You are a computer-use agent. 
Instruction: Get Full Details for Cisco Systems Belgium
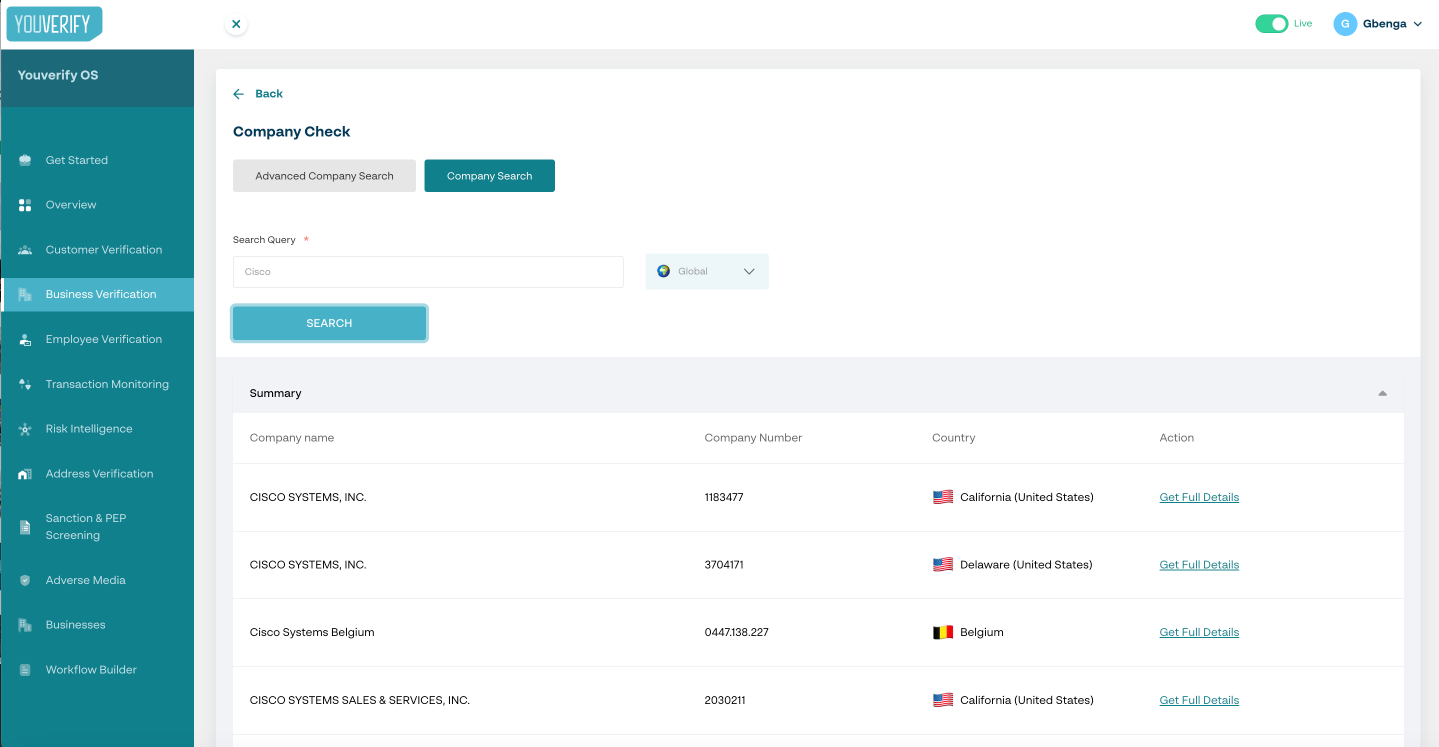1198,632
